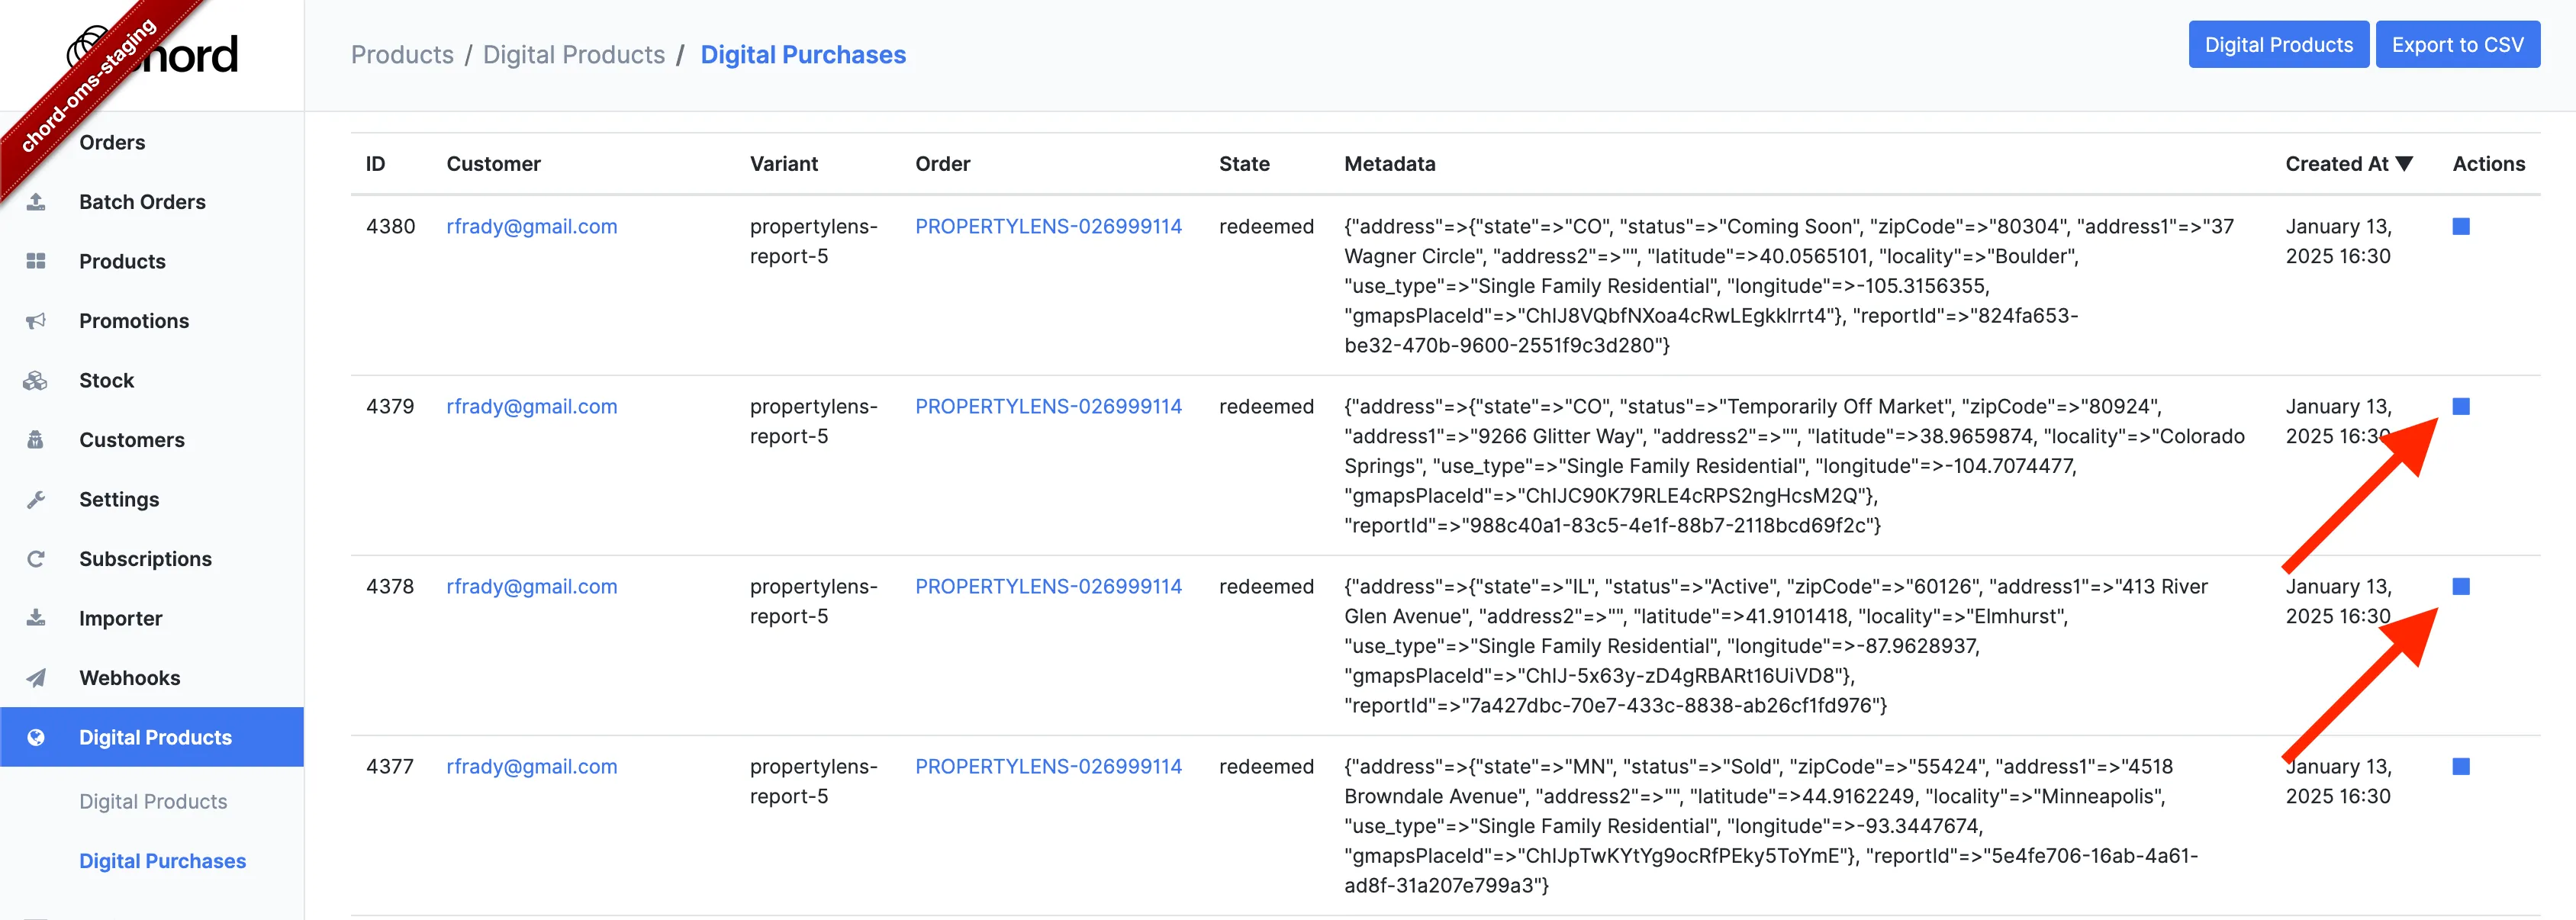Click Products breadcrumb link
This screenshot has height=920, width=2576.
(x=402, y=55)
